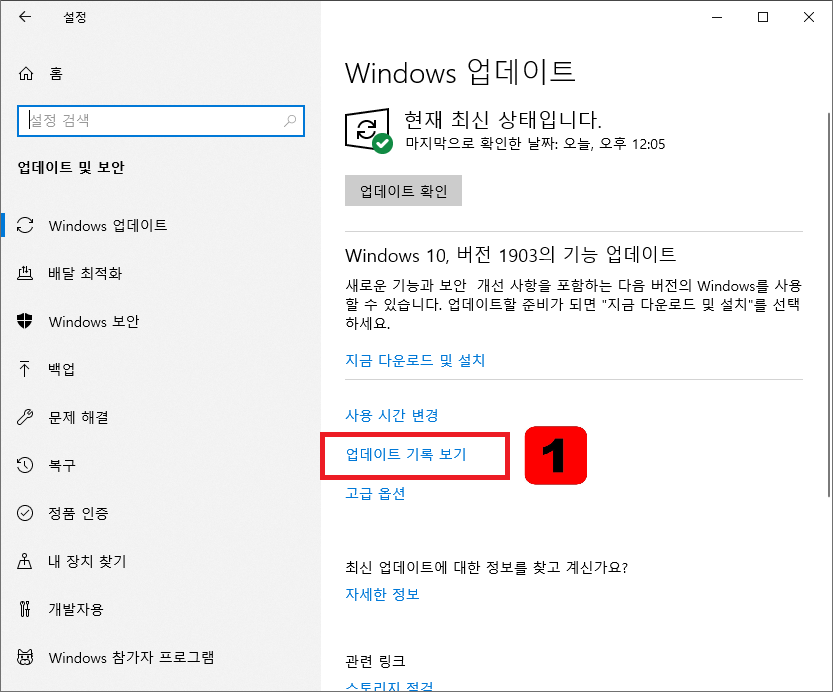This screenshot has height=694, width=835.
Task: Open the 홈 home icon
Action: 26,74
